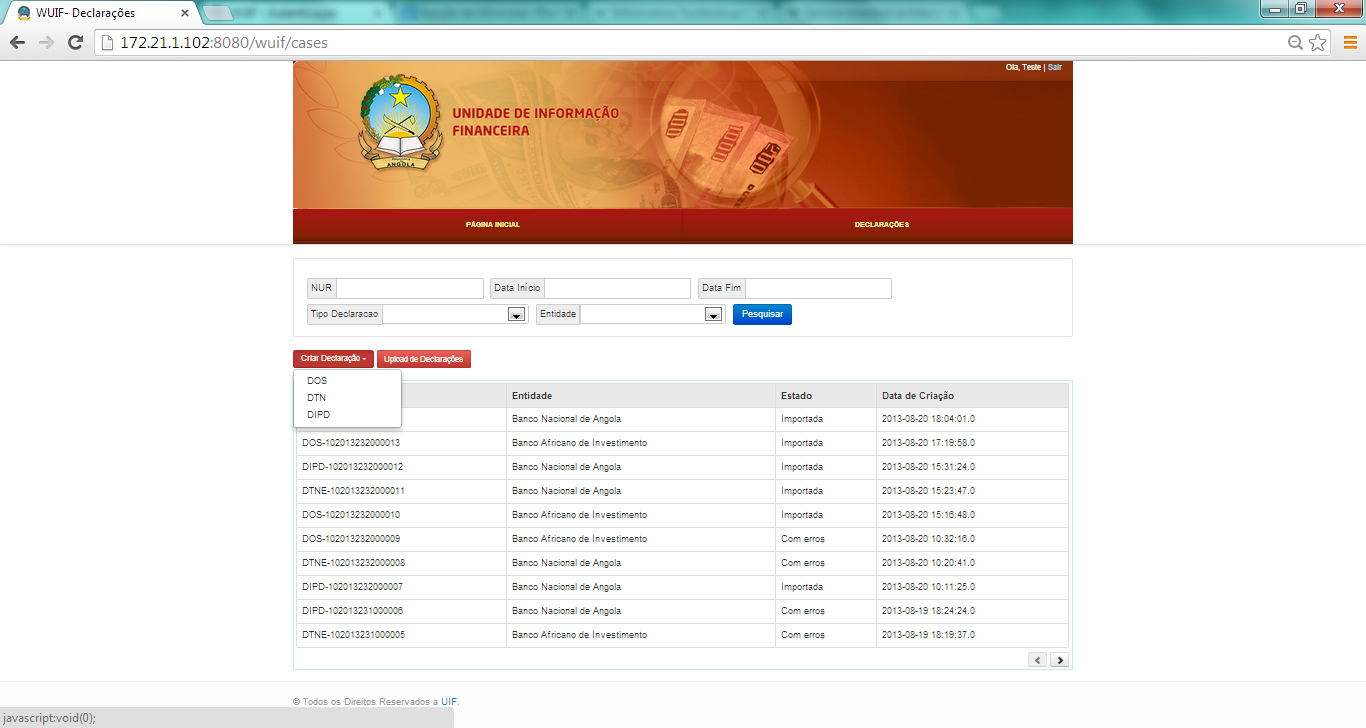Collapse the Criar Declaração dropdown button

point(333,359)
